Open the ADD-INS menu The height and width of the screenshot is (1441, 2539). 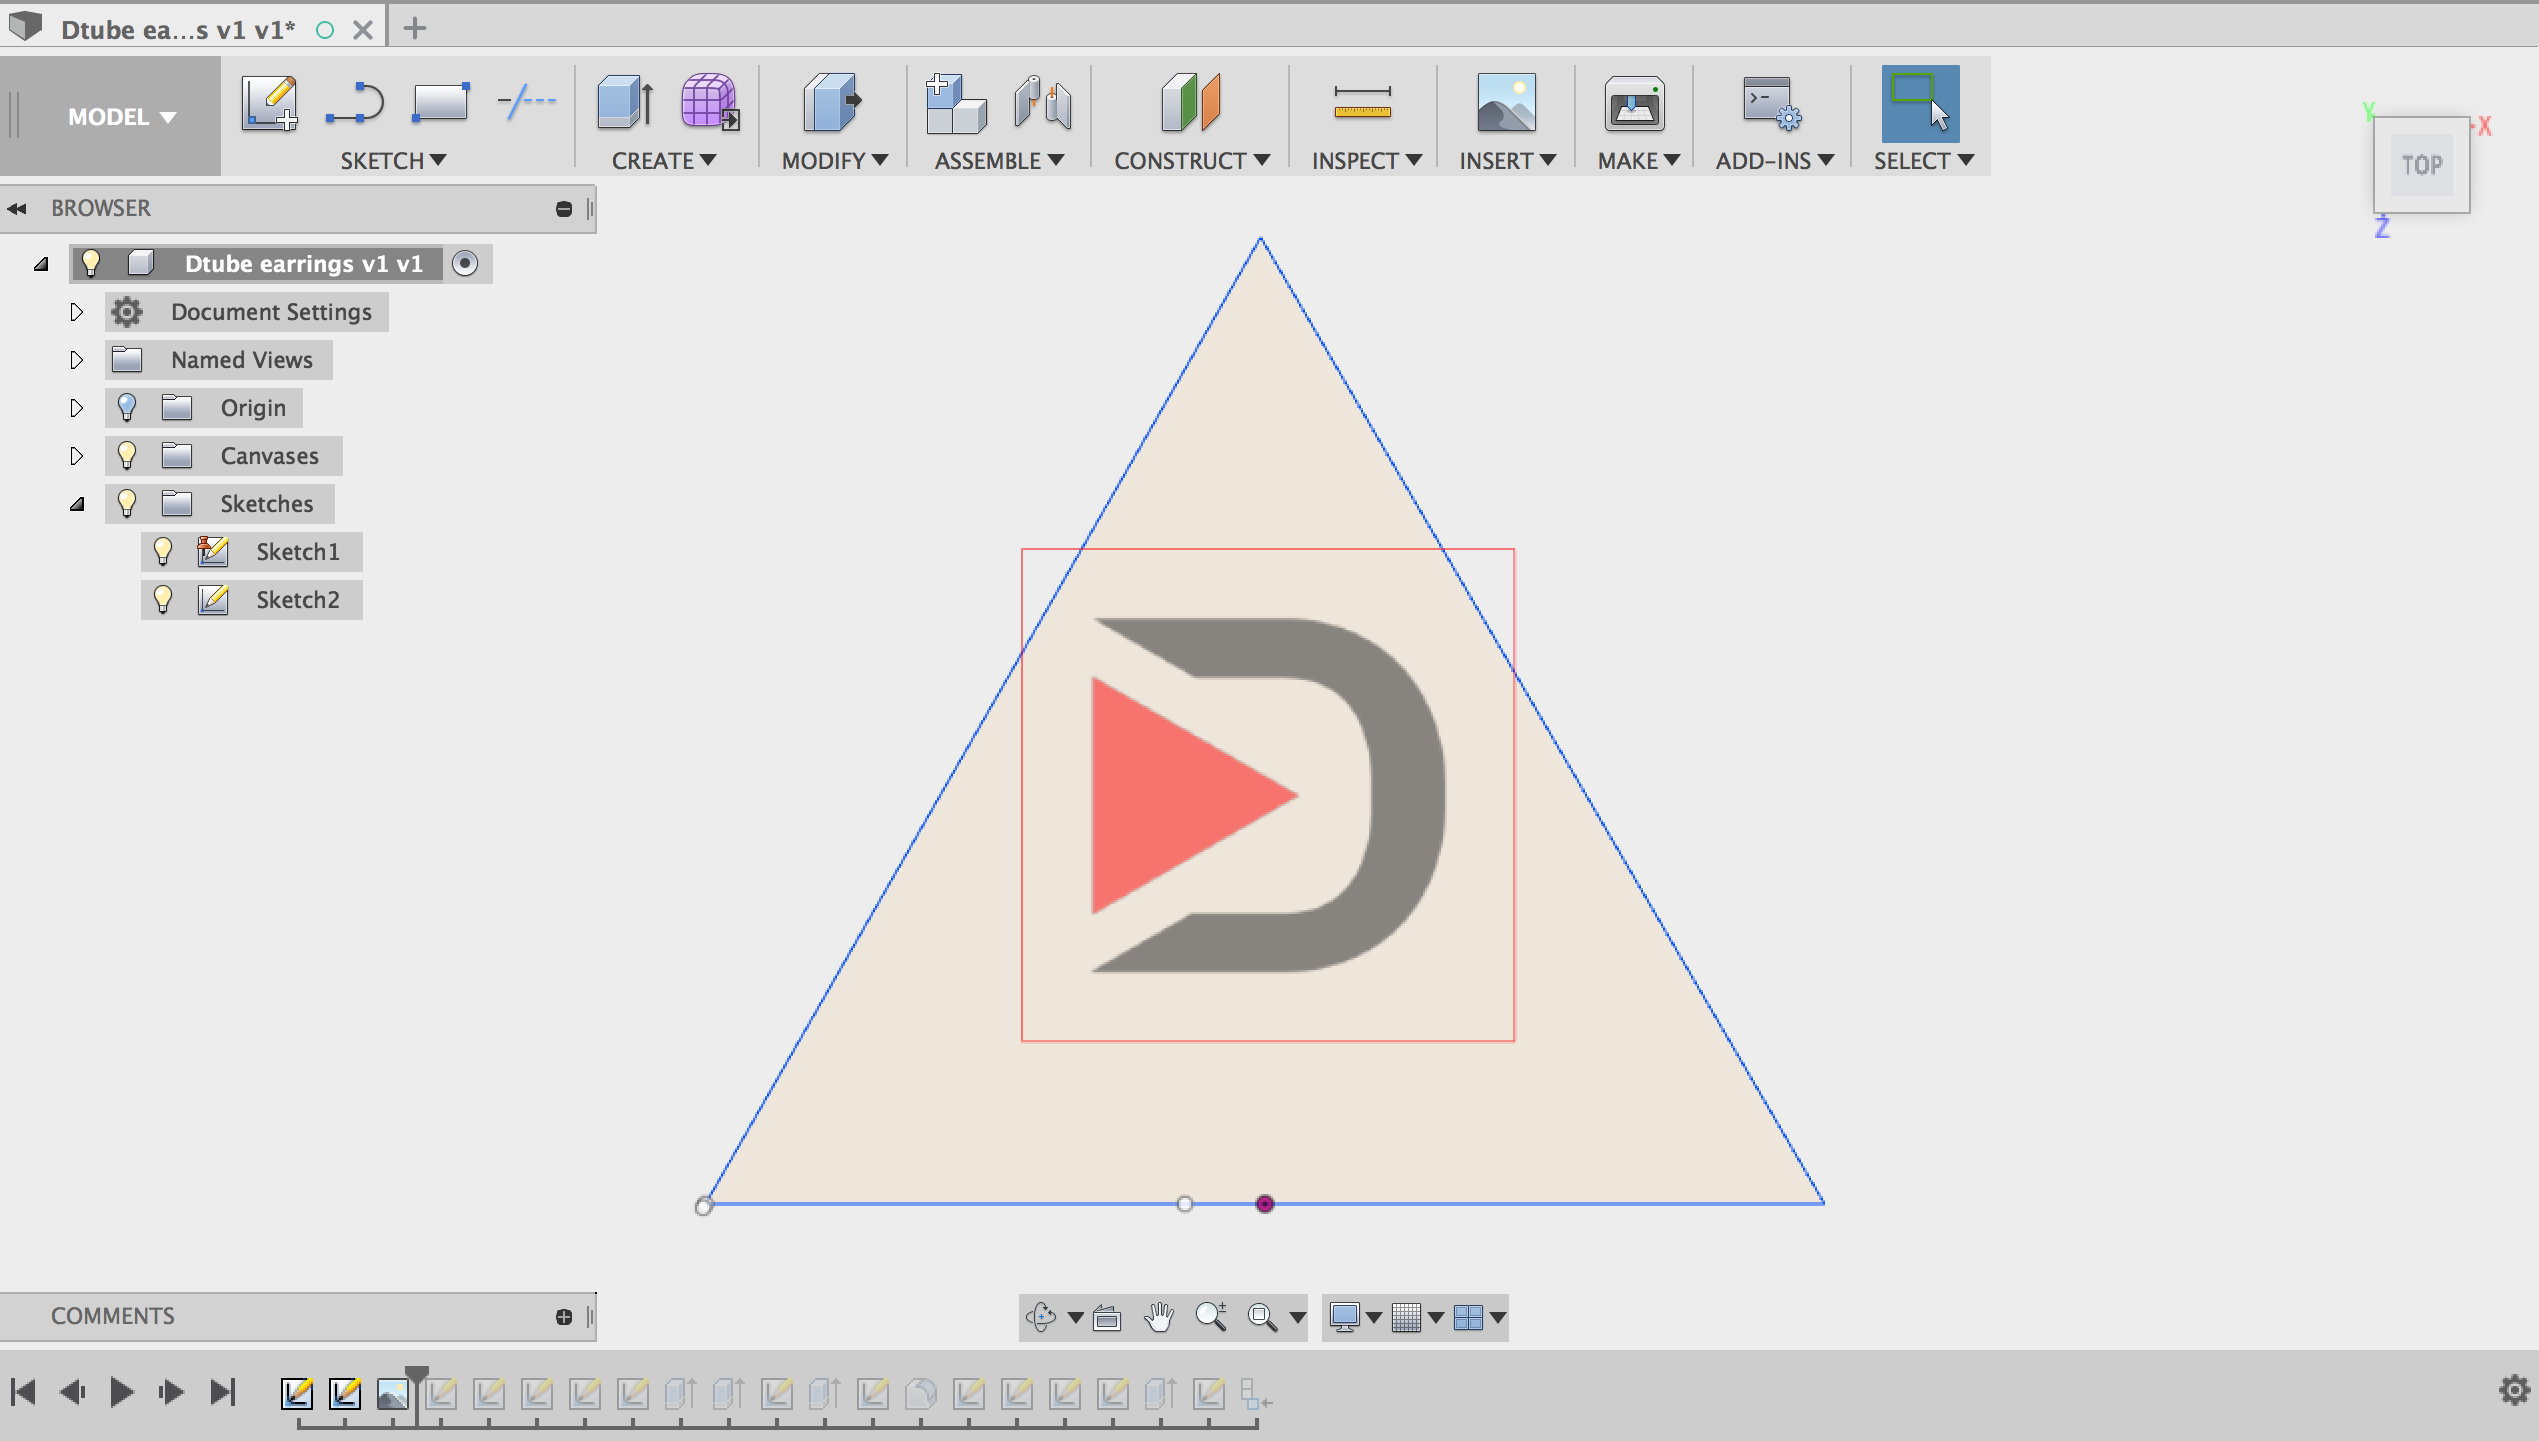[x=1775, y=161]
